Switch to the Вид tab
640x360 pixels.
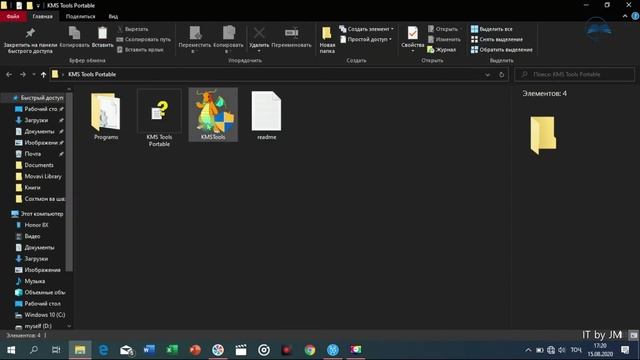113,16
